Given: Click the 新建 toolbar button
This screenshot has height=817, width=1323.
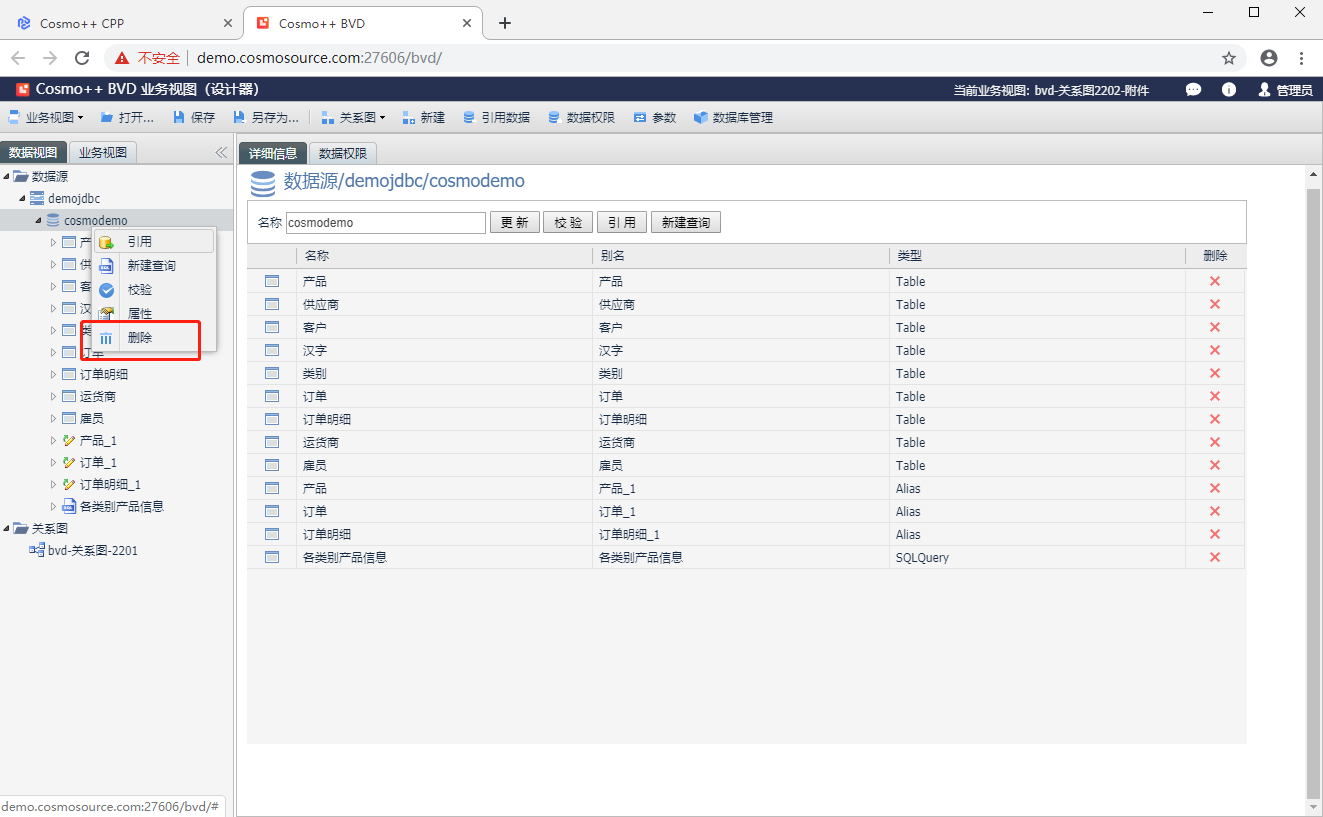Looking at the screenshot, I should 424,117.
